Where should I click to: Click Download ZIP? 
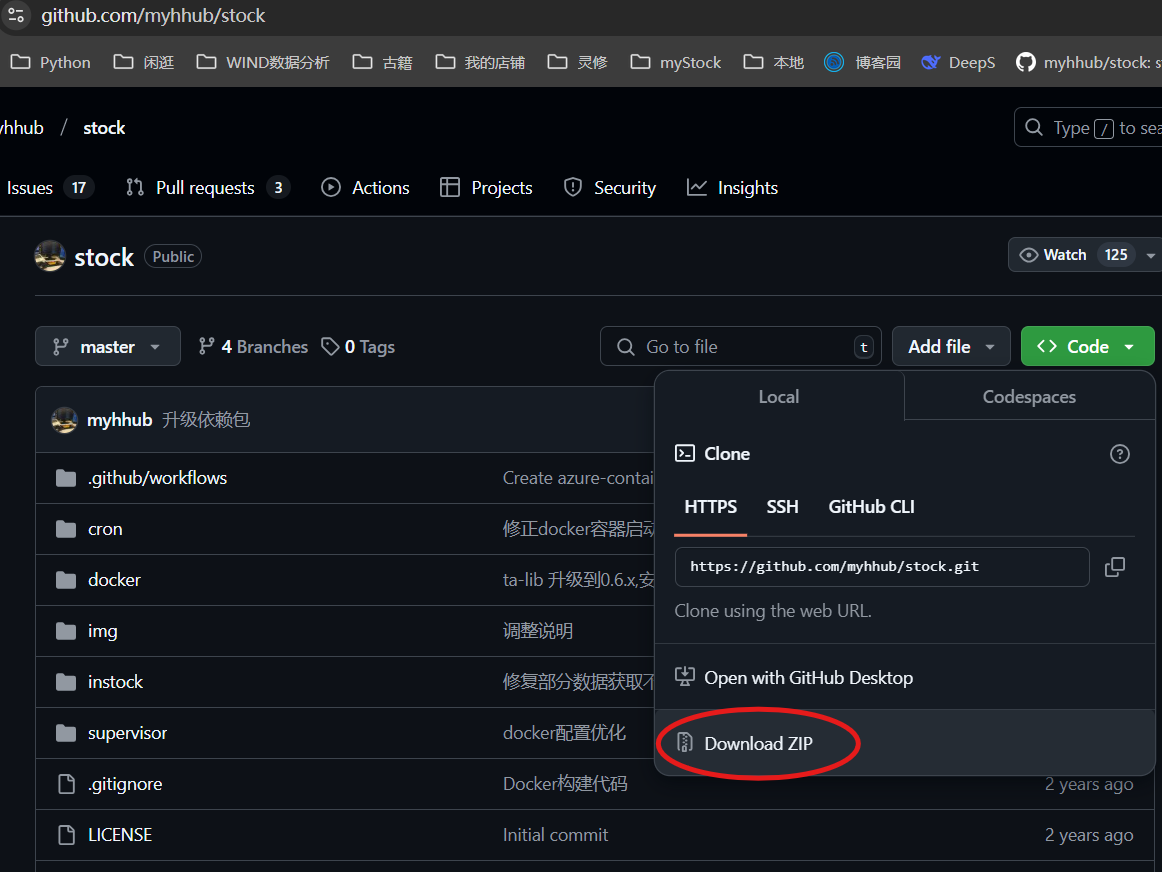pos(904,743)
